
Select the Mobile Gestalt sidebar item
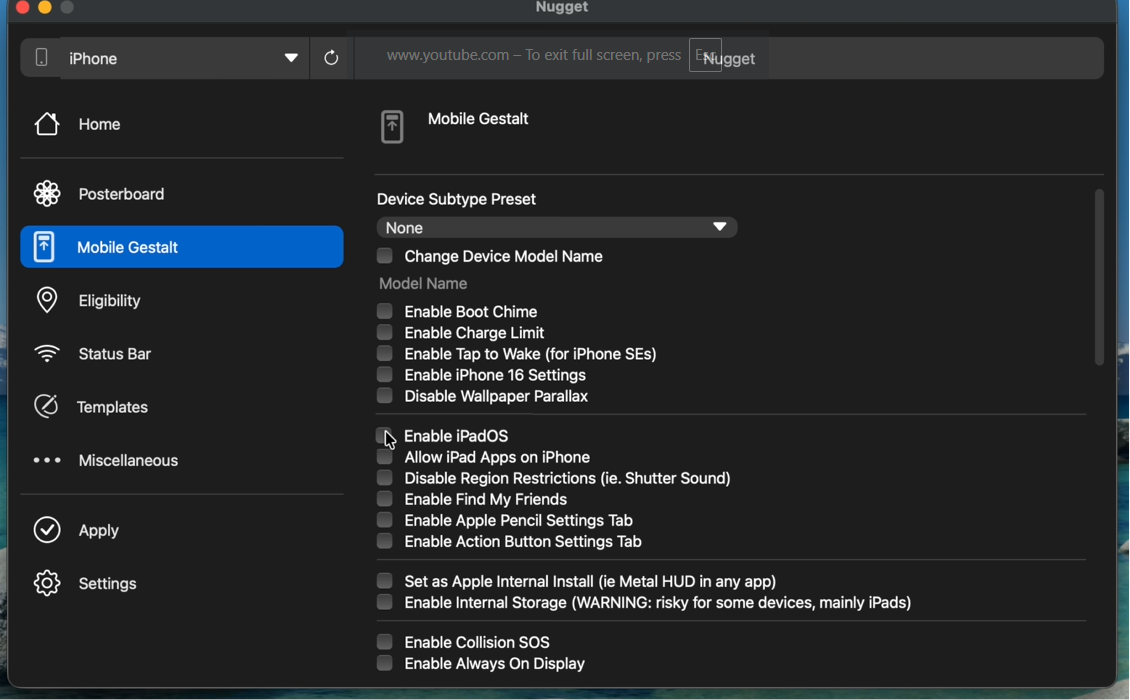point(182,247)
